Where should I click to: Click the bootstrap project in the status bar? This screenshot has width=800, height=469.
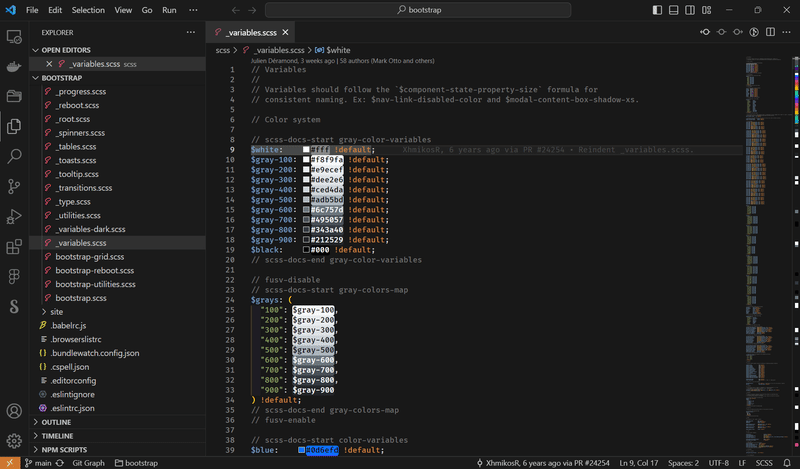[x=136, y=463]
